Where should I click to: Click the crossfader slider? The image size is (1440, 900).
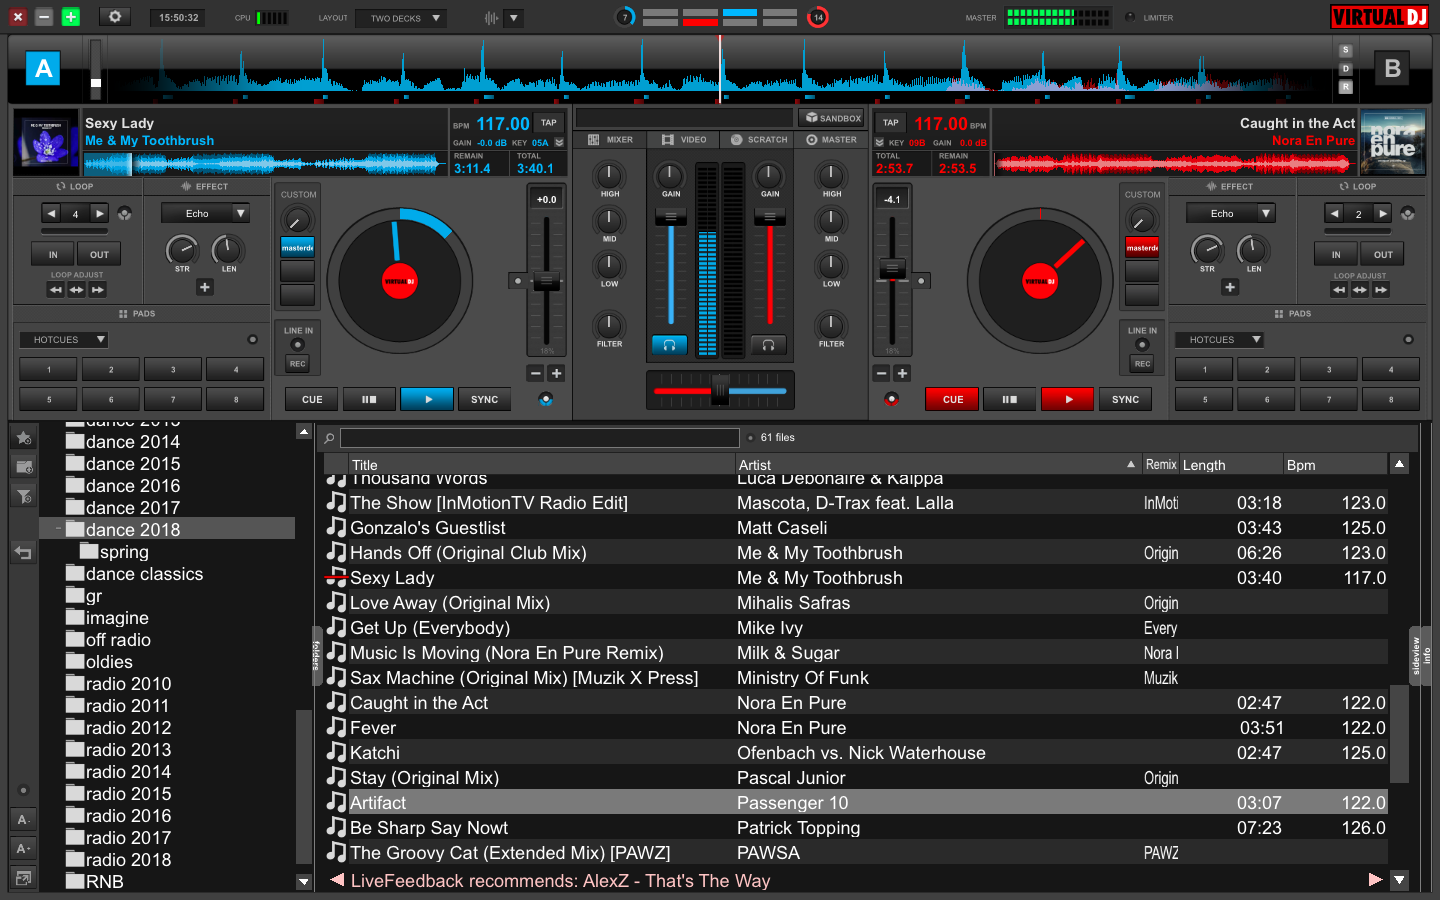[720, 390]
